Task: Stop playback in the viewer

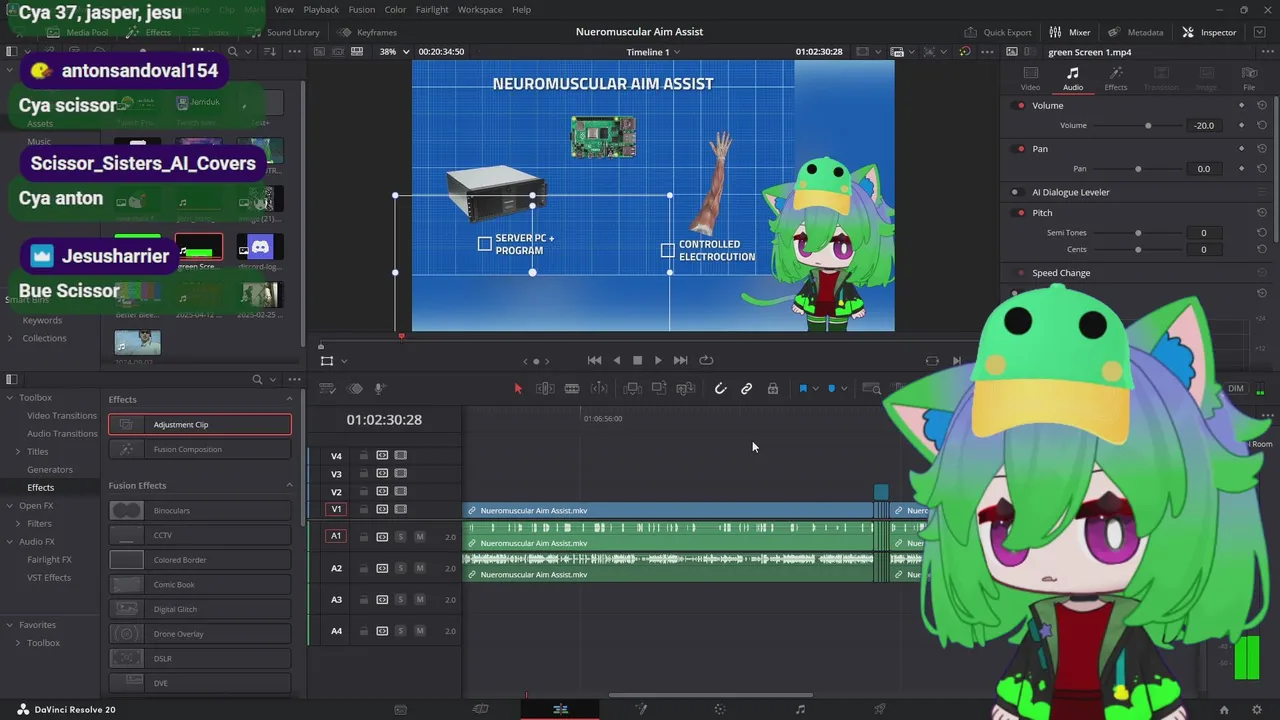Action: [x=637, y=360]
